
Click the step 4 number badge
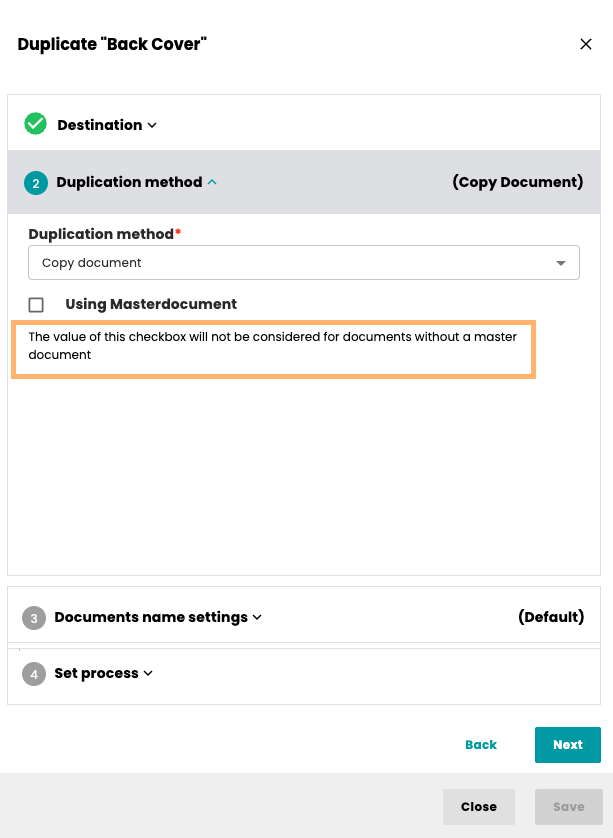34,674
